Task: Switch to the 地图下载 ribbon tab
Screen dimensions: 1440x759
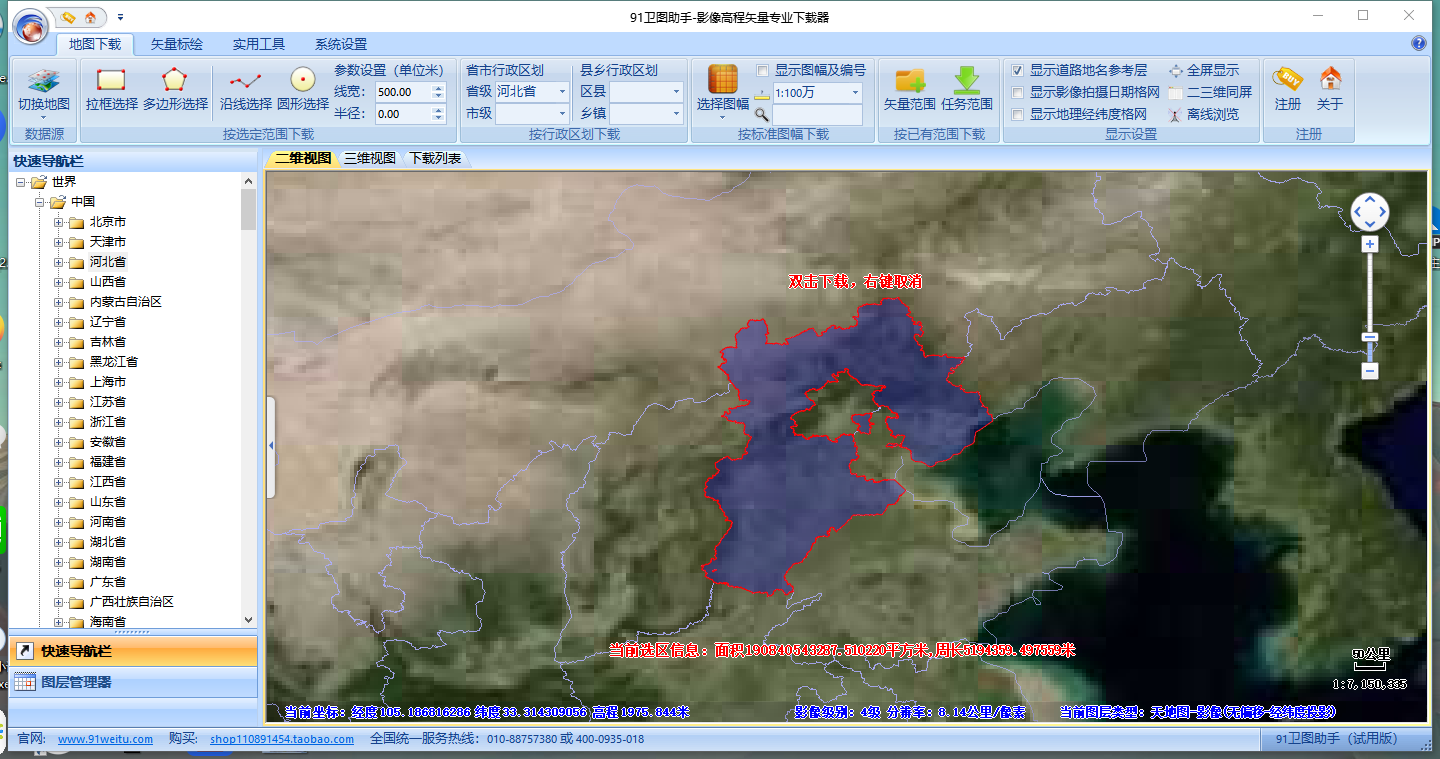Action: [95, 44]
